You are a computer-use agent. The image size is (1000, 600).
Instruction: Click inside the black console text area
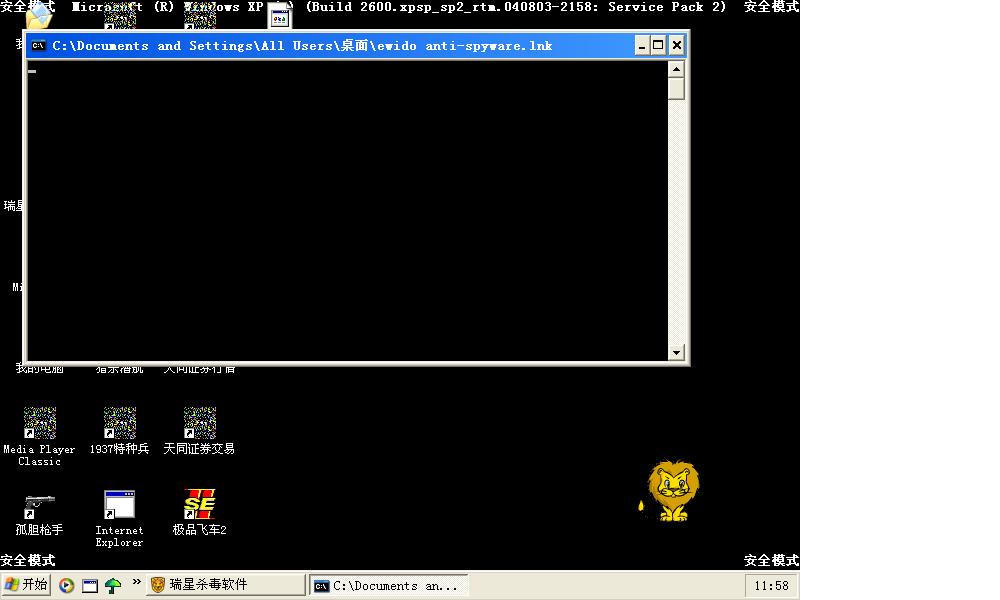348,210
